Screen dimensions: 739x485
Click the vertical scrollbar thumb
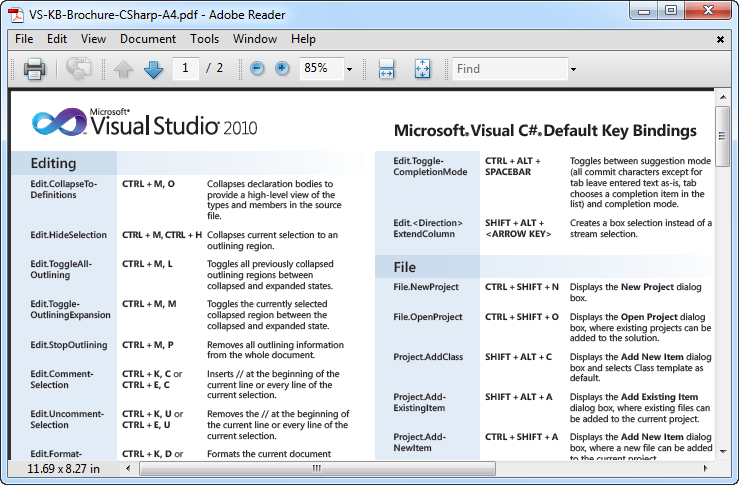[x=723, y=136]
